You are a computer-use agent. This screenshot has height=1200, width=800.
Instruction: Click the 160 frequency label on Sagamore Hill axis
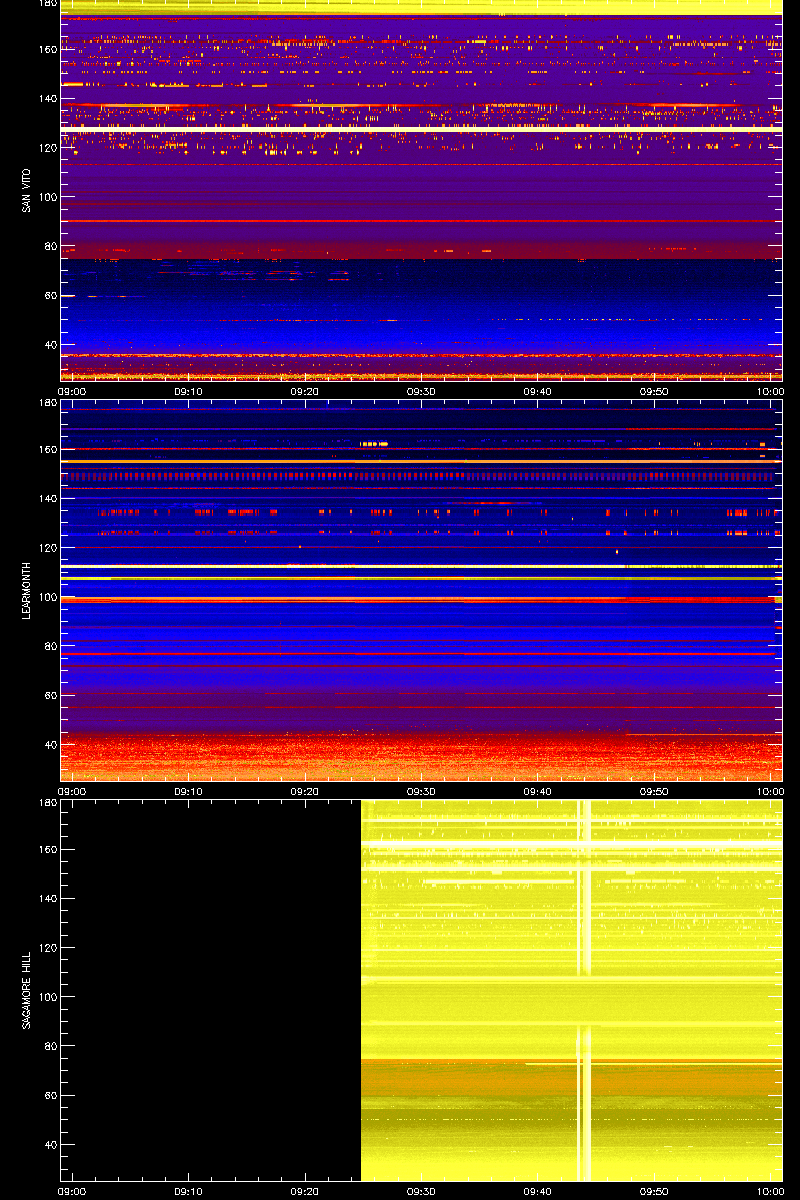47,850
